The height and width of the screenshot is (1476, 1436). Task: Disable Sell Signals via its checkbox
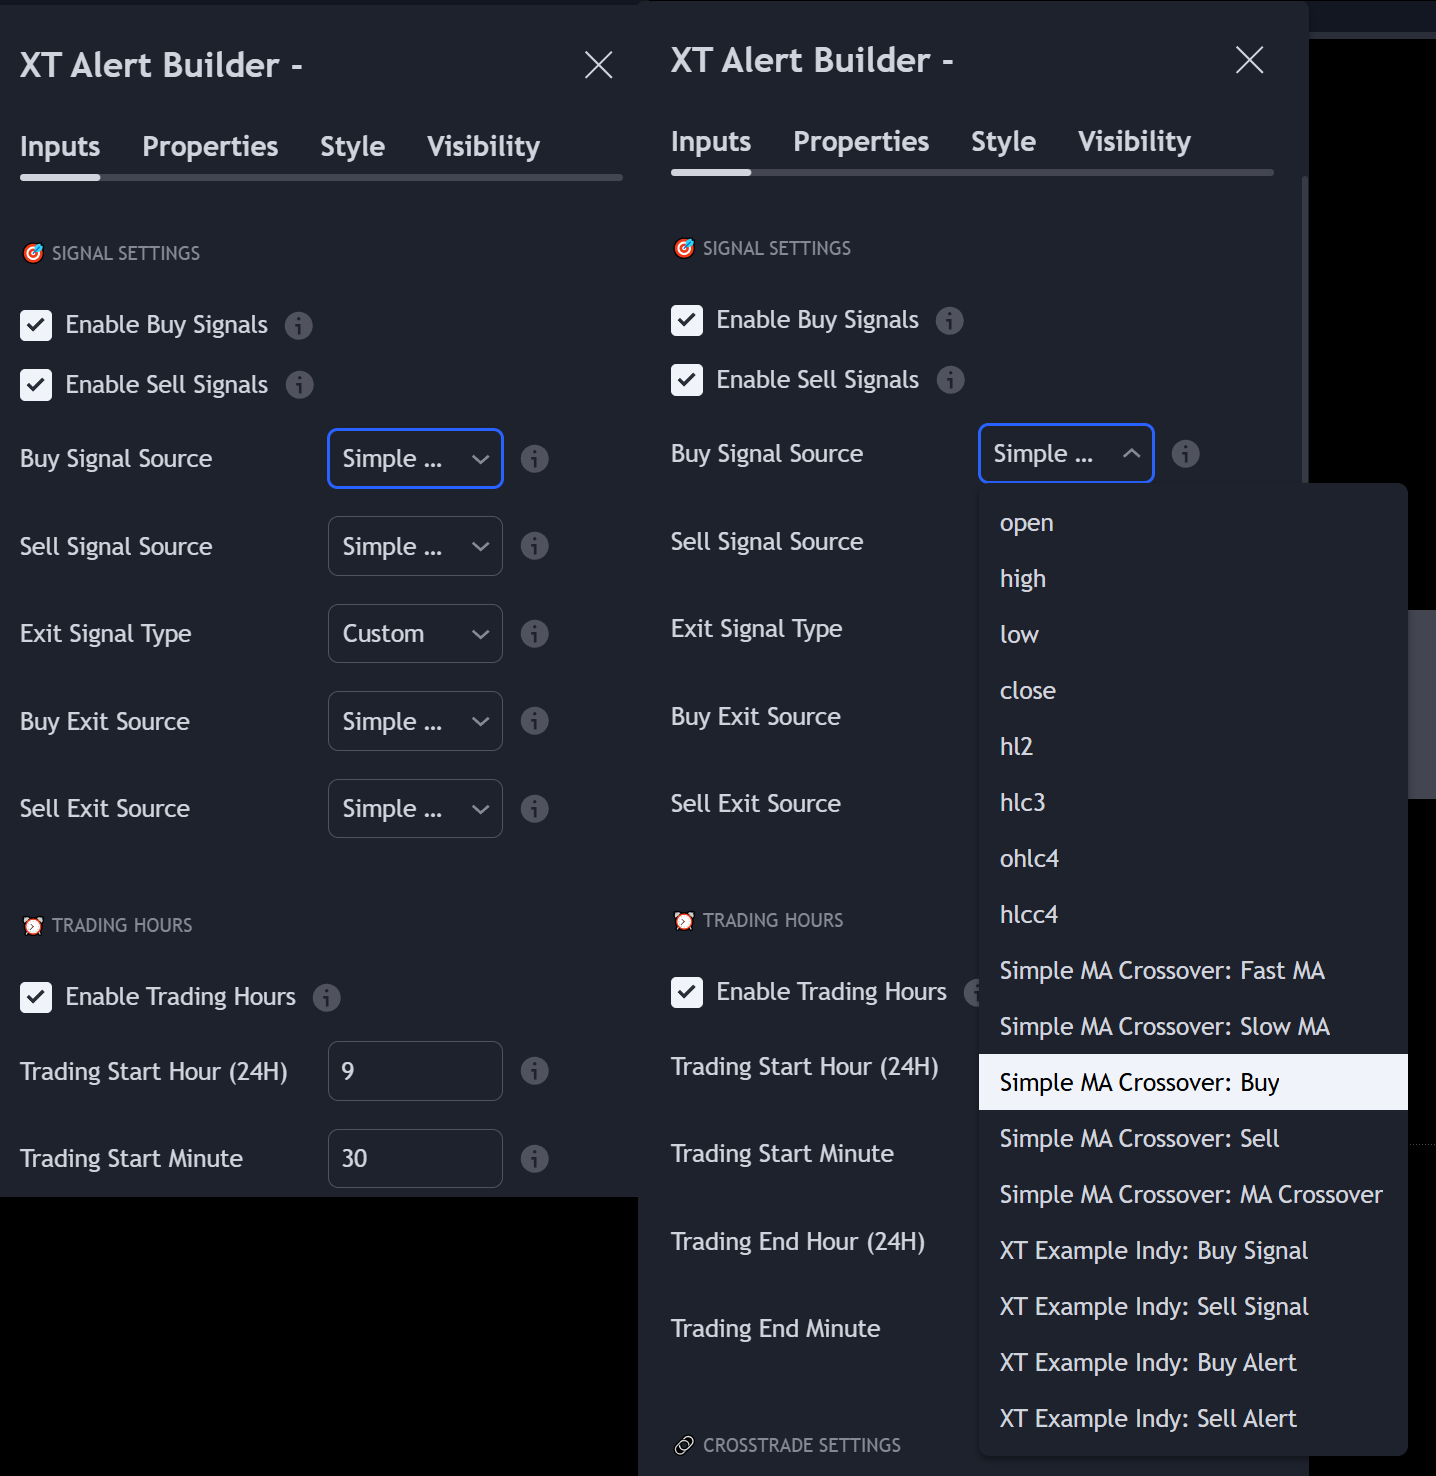(36, 385)
